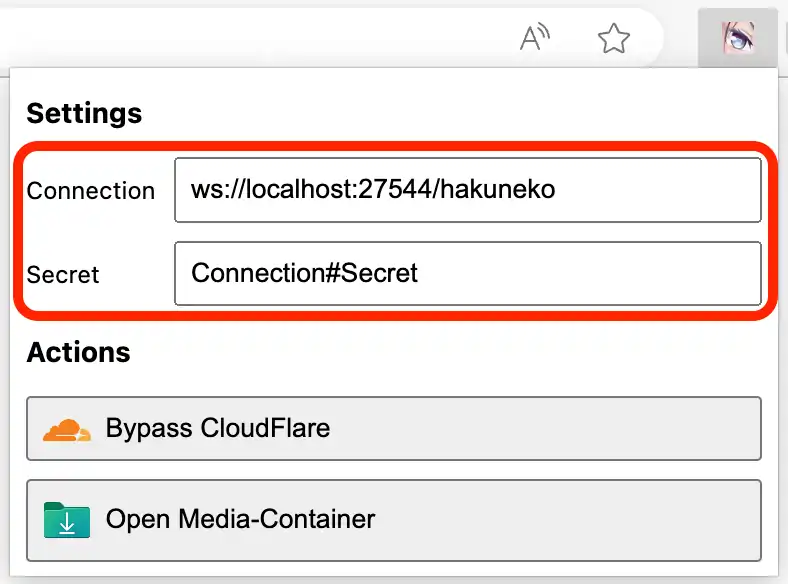Image resolution: width=788 pixels, height=584 pixels.
Task: Click the orange CloudFlare cloud icon
Action: tap(67, 430)
